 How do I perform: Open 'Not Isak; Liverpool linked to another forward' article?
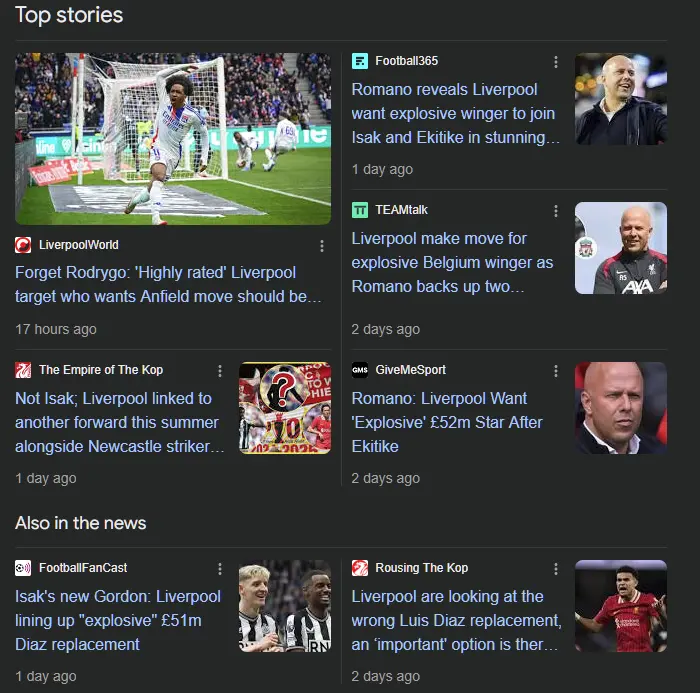[120, 422]
